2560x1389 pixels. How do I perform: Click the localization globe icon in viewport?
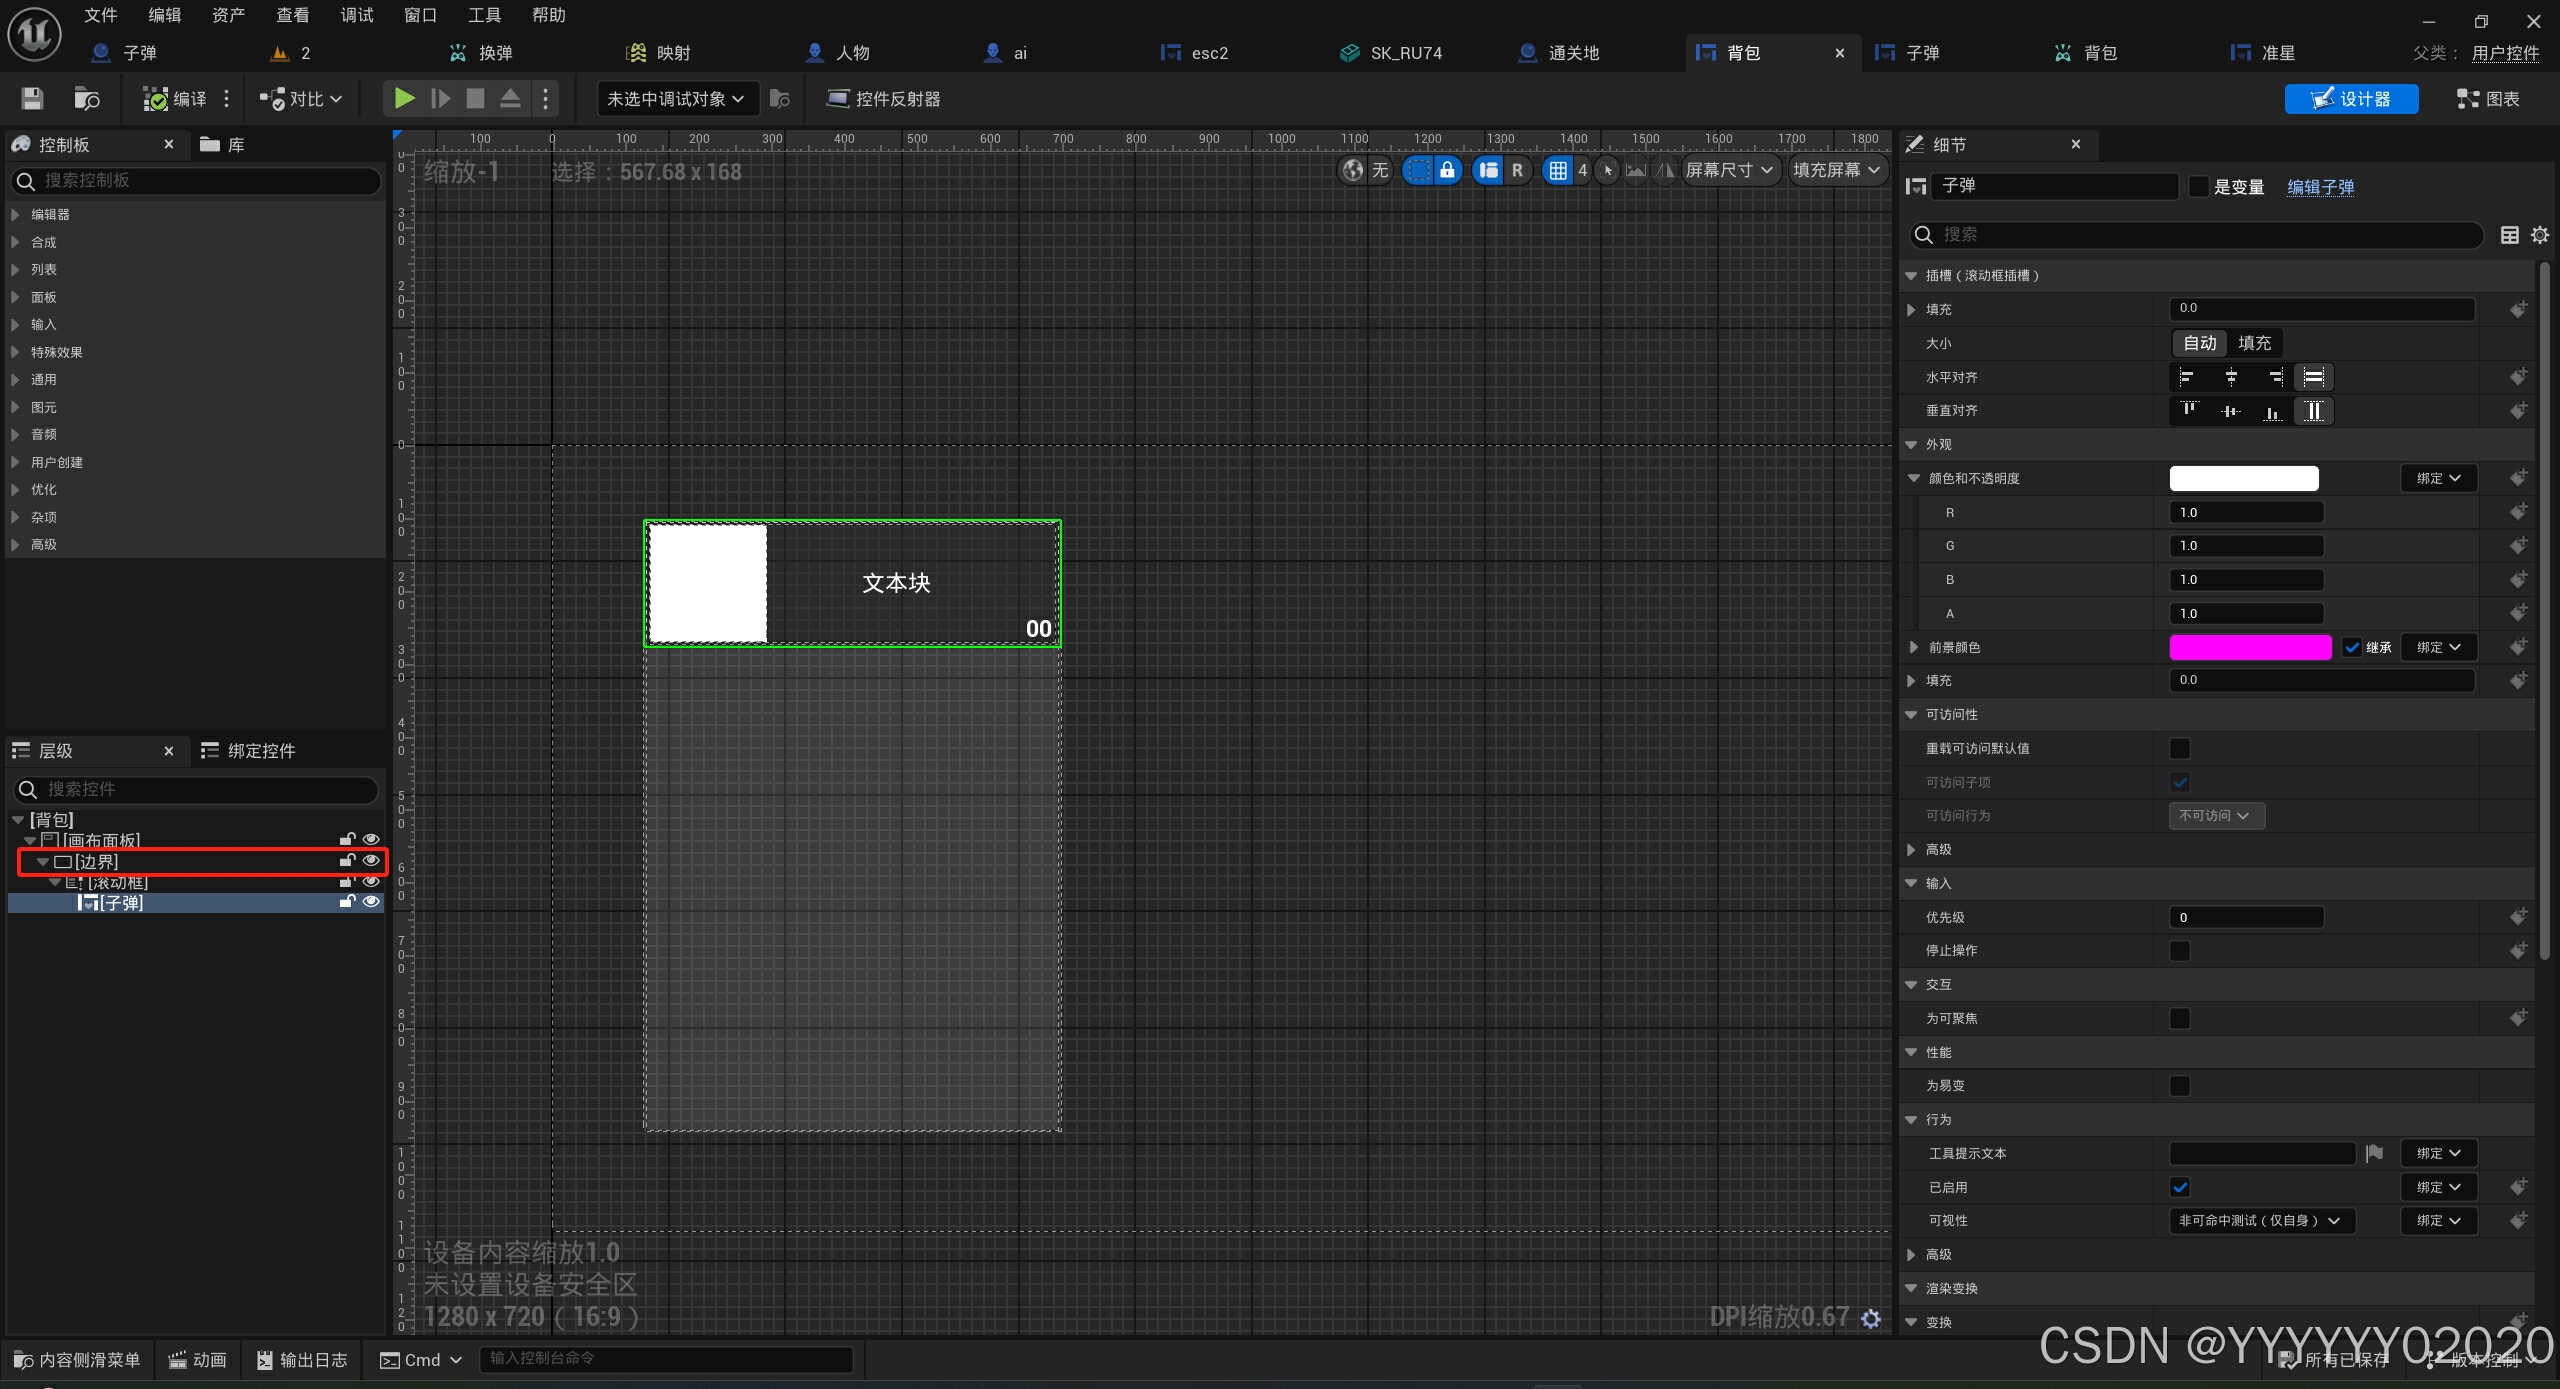click(x=1352, y=170)
